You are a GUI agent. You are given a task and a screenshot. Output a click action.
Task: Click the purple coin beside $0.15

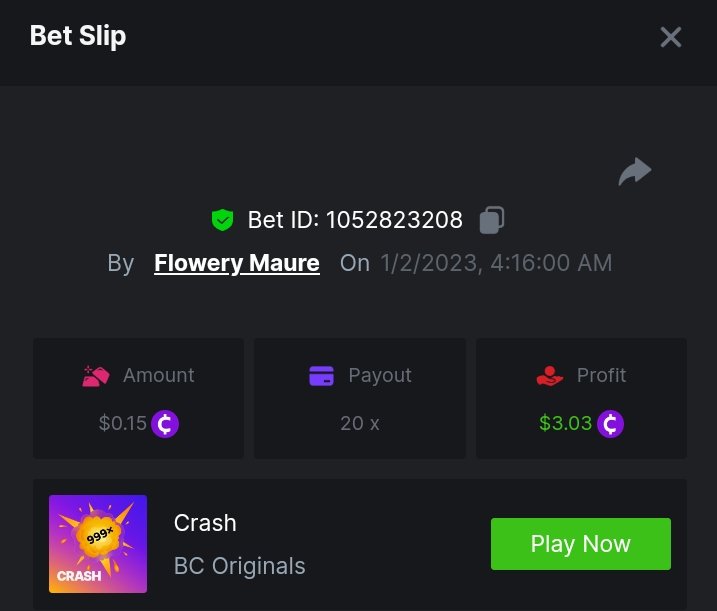(165, 423)
